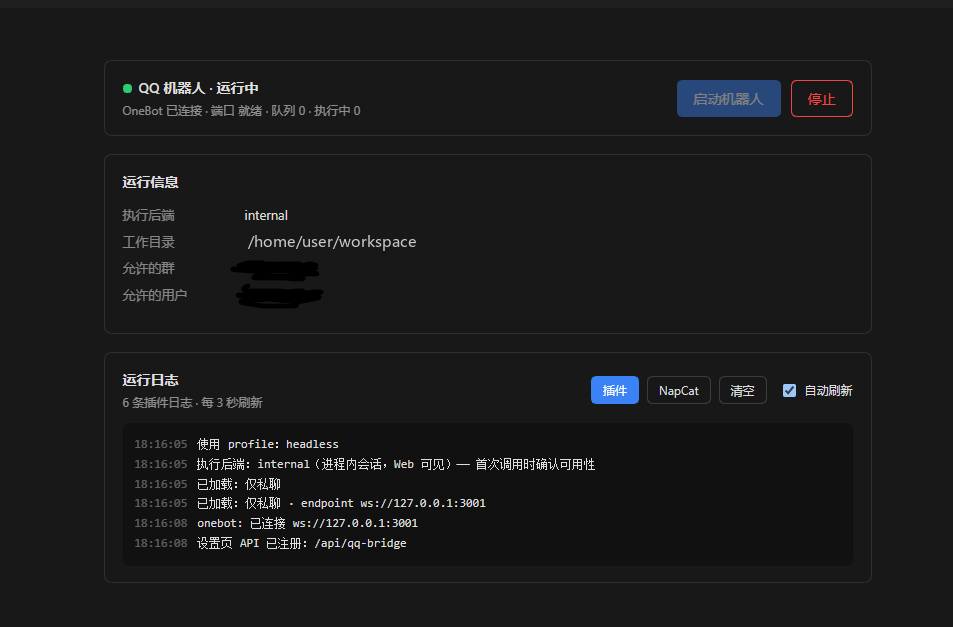Stop the bot with 停止 button
The height and width of the screenshot is (627, 953).
(822, 98)
